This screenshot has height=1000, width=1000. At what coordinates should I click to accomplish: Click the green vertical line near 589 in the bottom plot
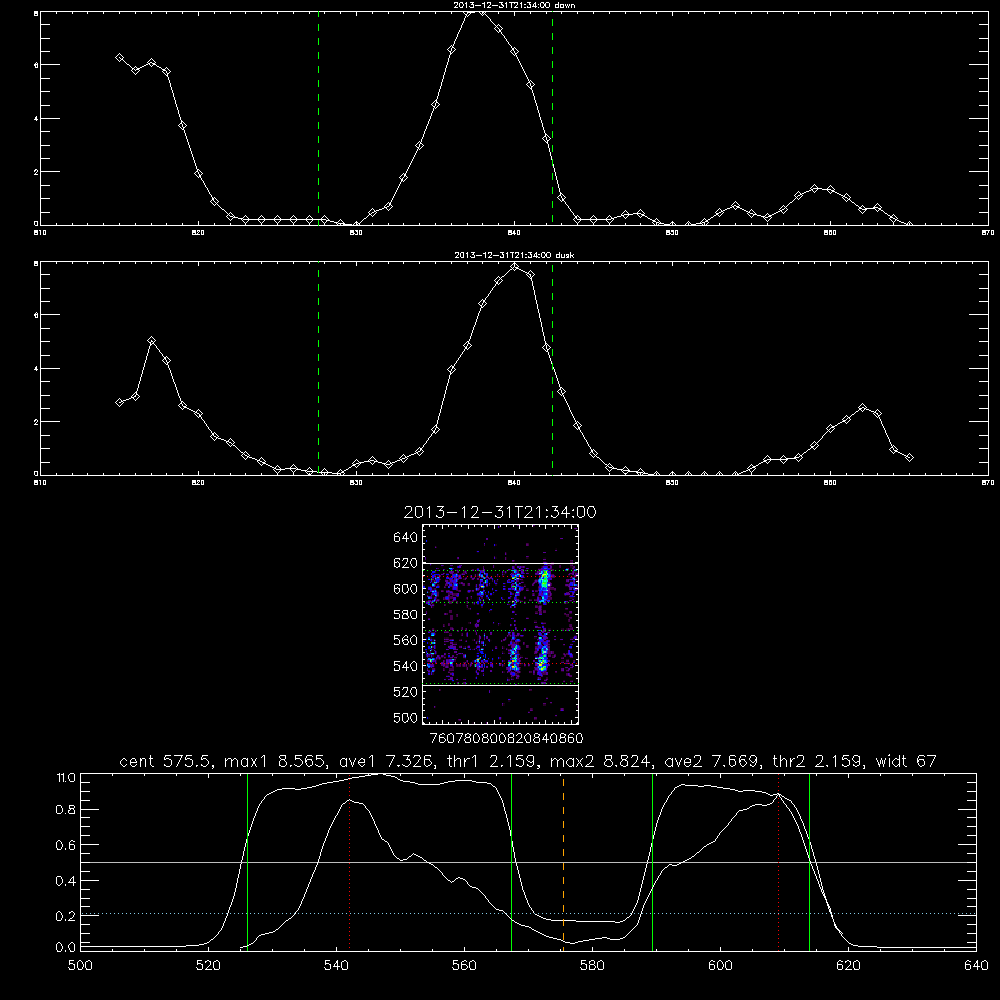[652, 861]
